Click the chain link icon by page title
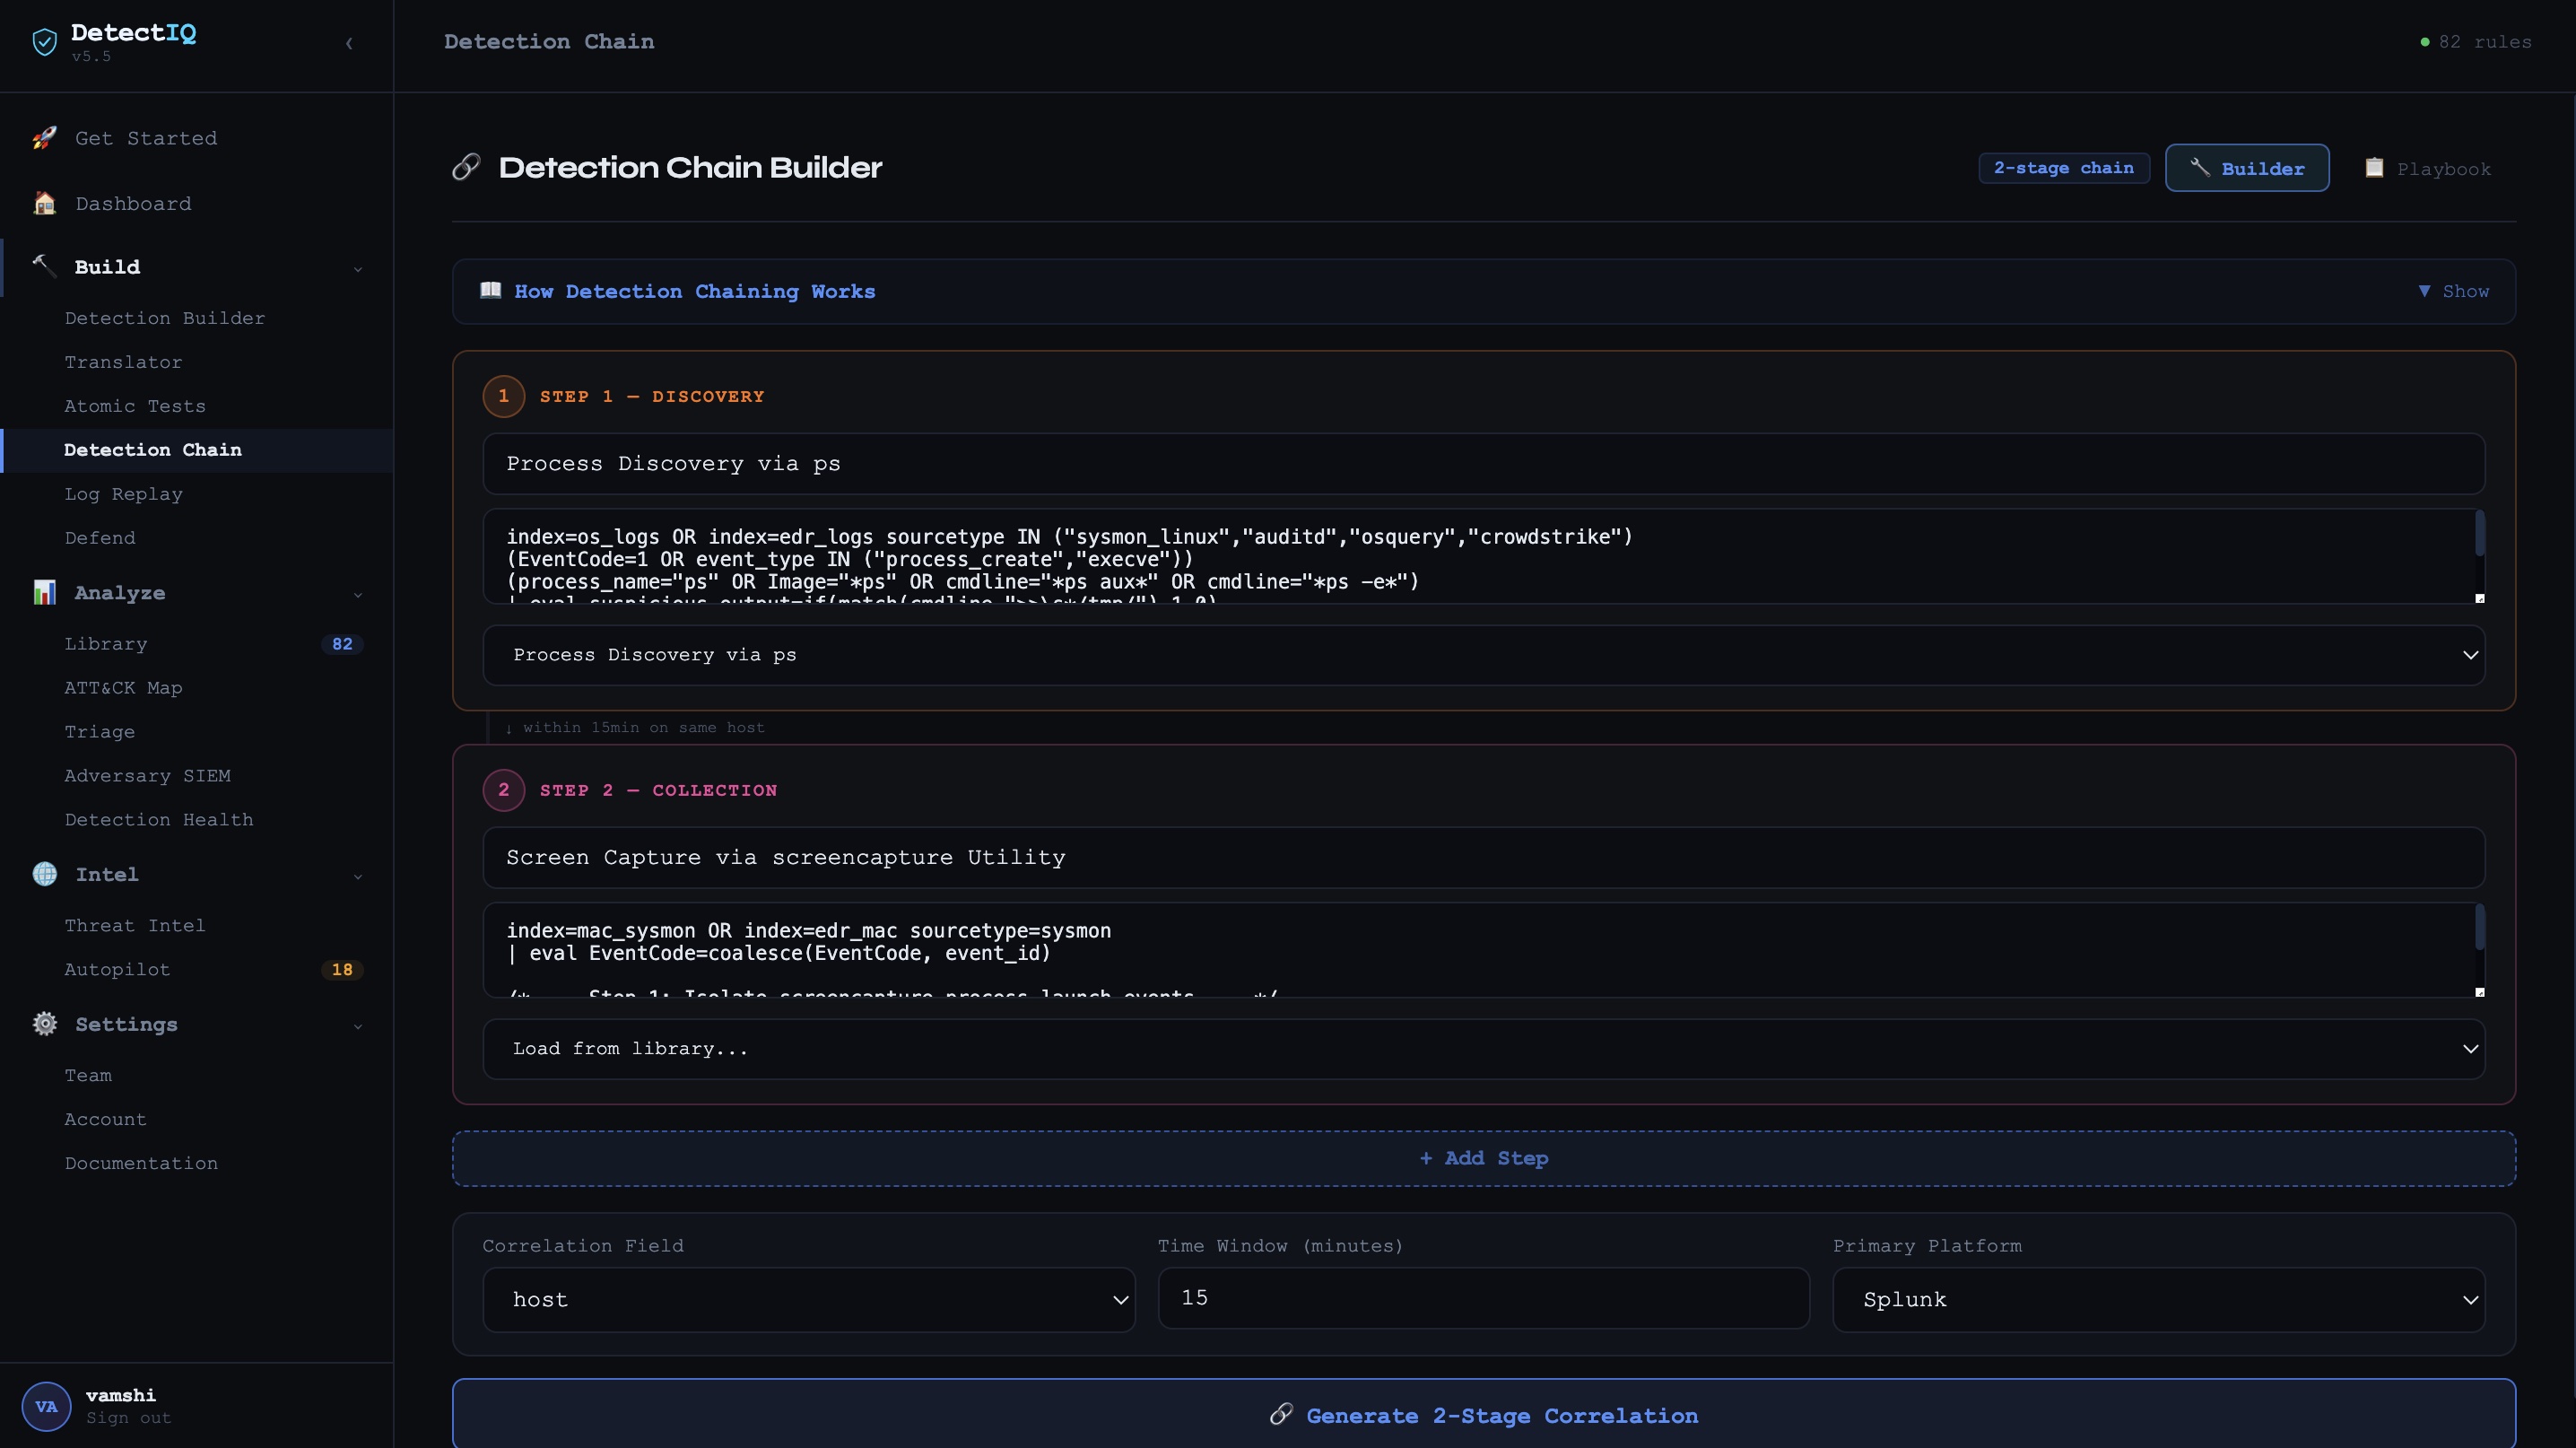 point(466,167)
